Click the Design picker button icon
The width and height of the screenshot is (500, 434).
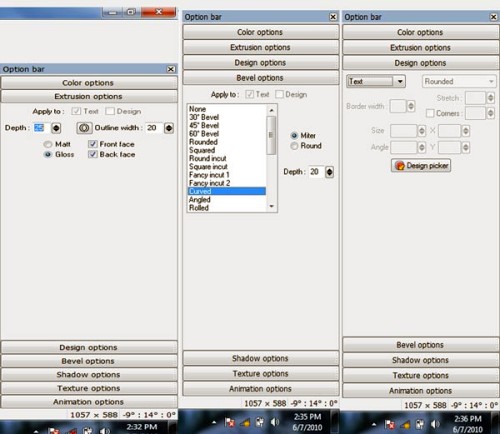point(400,165)
